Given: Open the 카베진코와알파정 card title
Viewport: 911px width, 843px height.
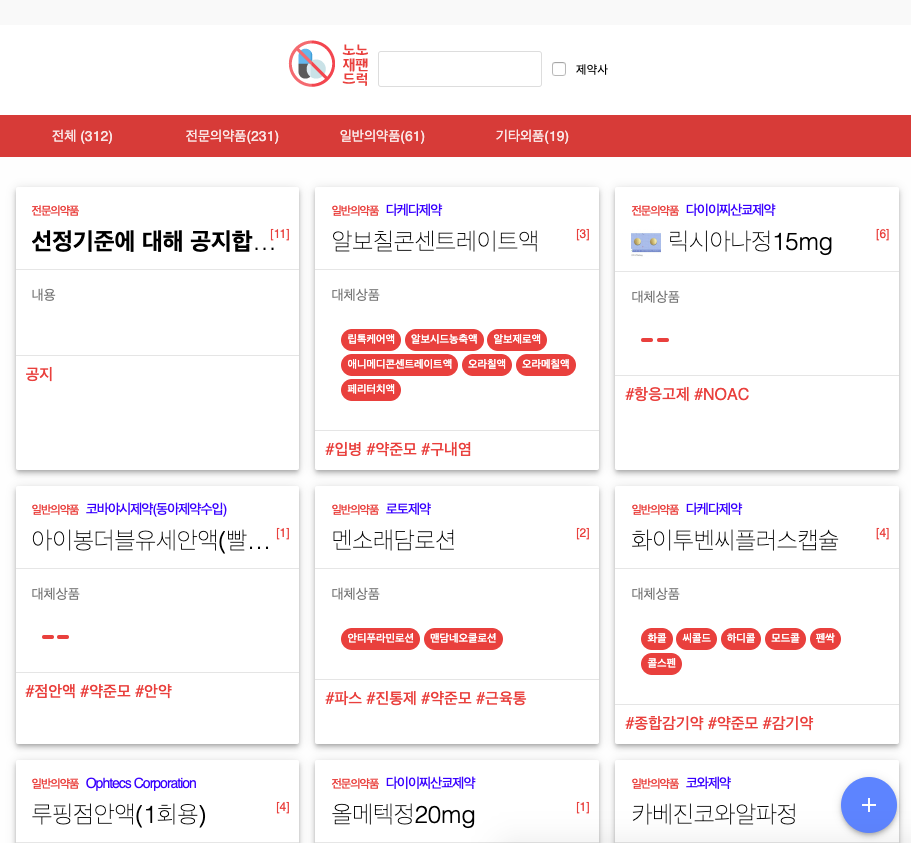Looking at the screenshot, I should (x=714, y=814).
